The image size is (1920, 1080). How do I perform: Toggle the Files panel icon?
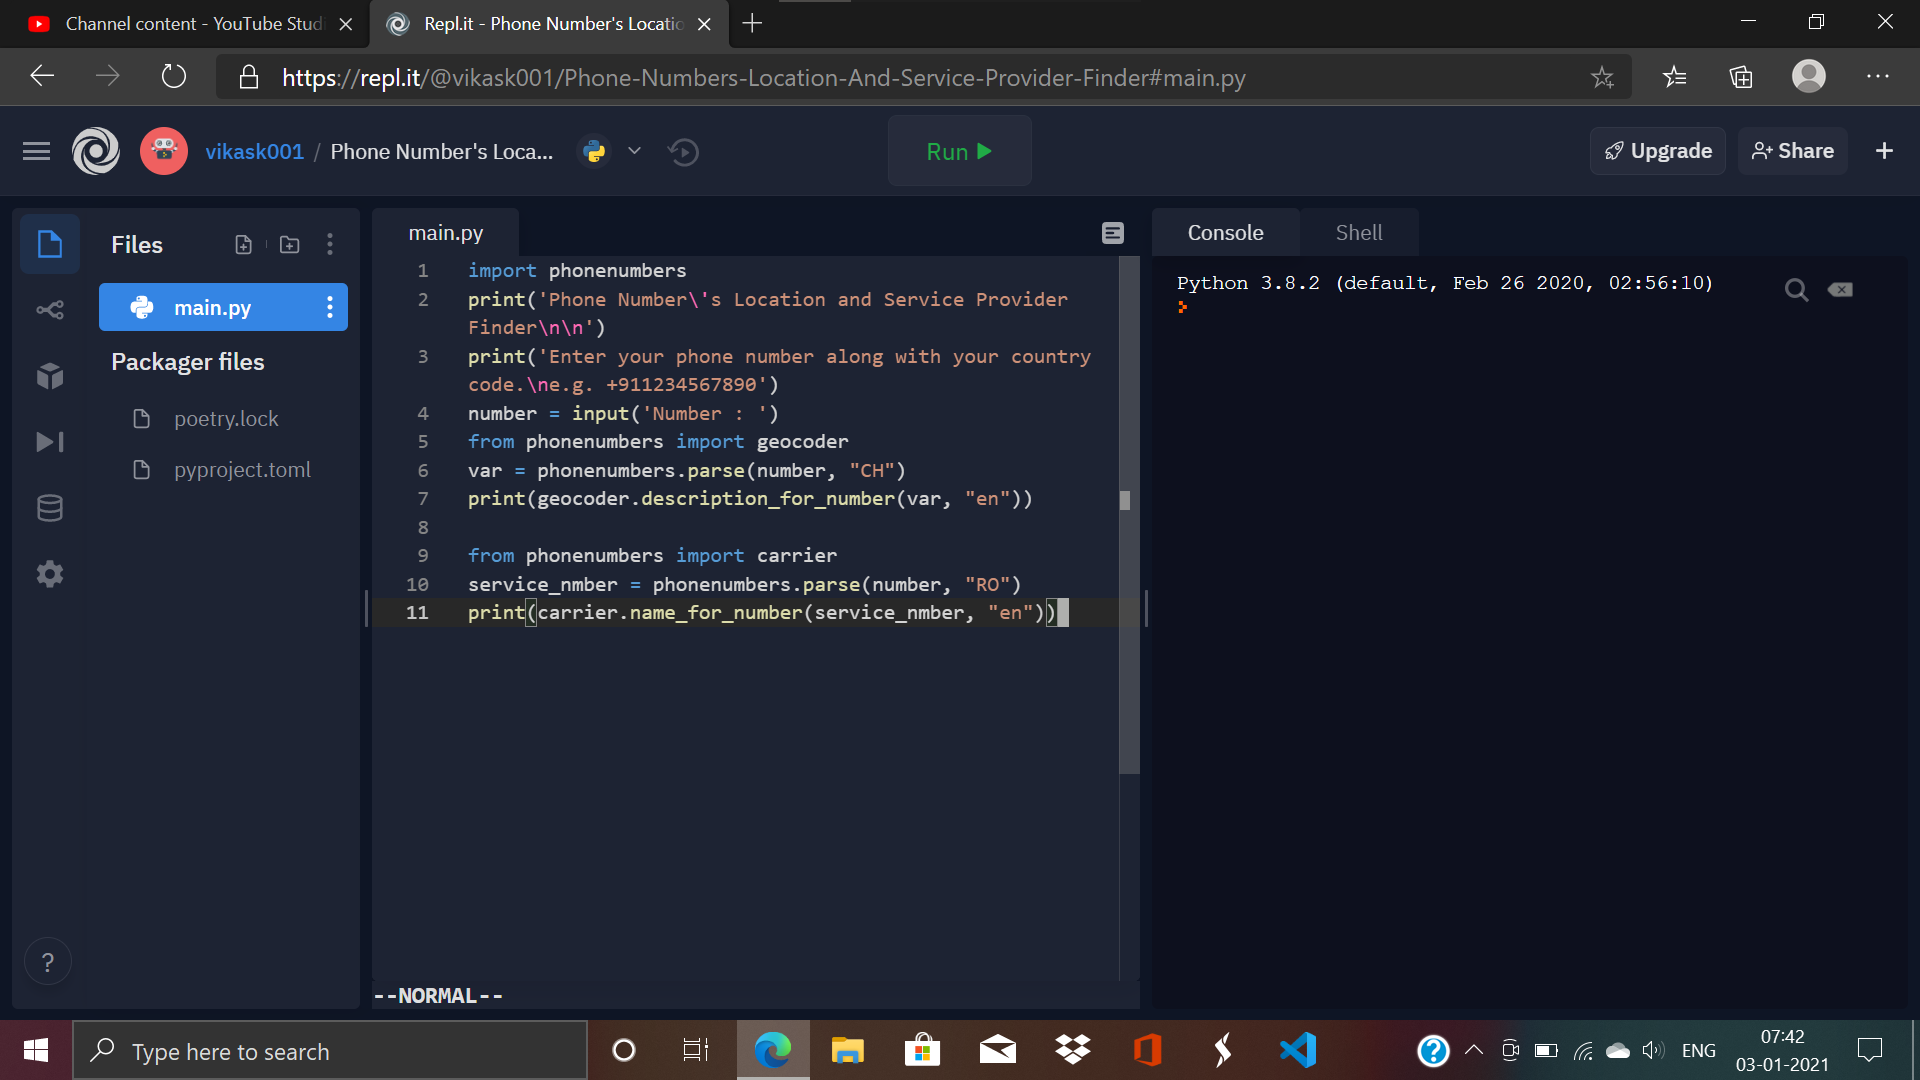50,244
